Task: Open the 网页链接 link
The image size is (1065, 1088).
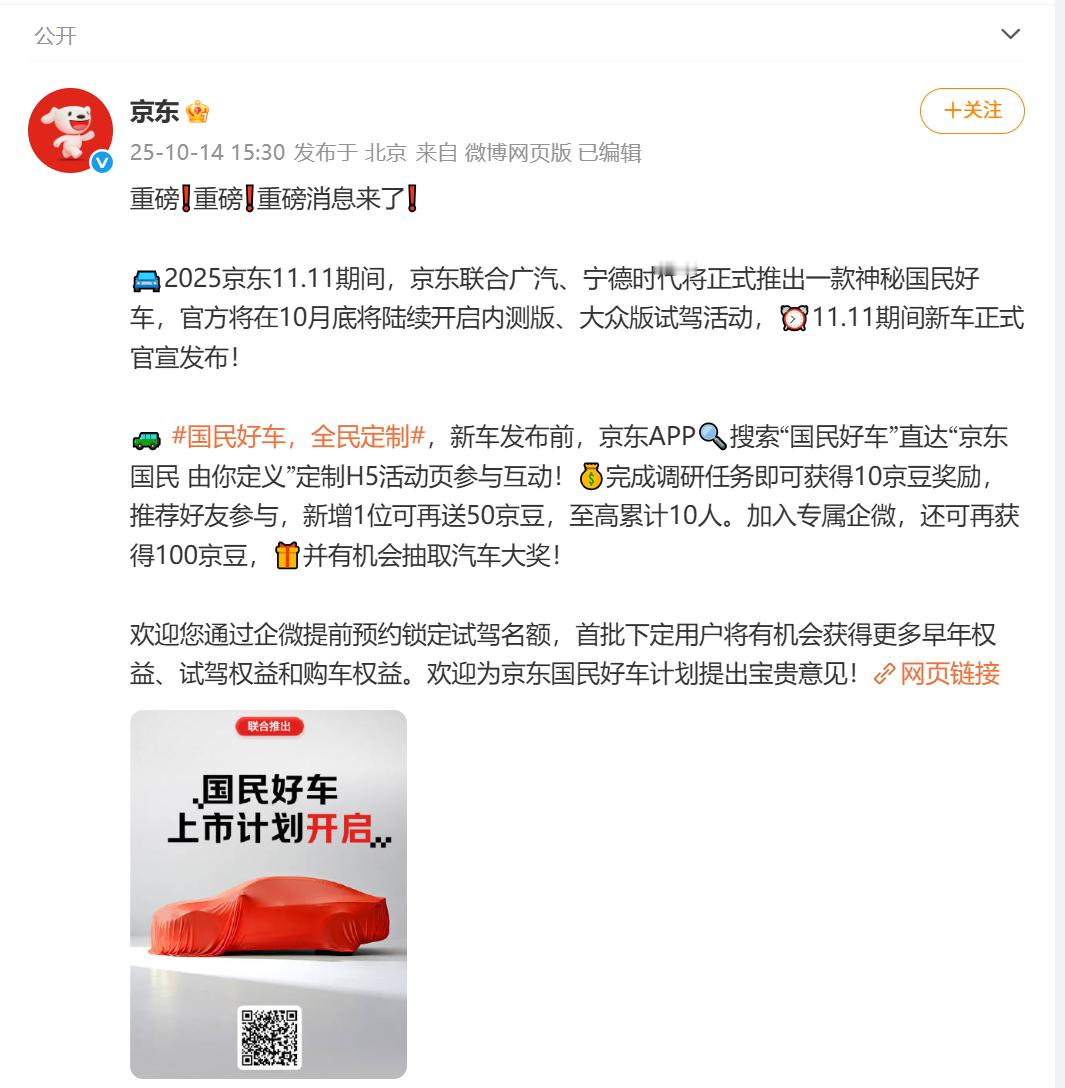Action: click(949, 674)
